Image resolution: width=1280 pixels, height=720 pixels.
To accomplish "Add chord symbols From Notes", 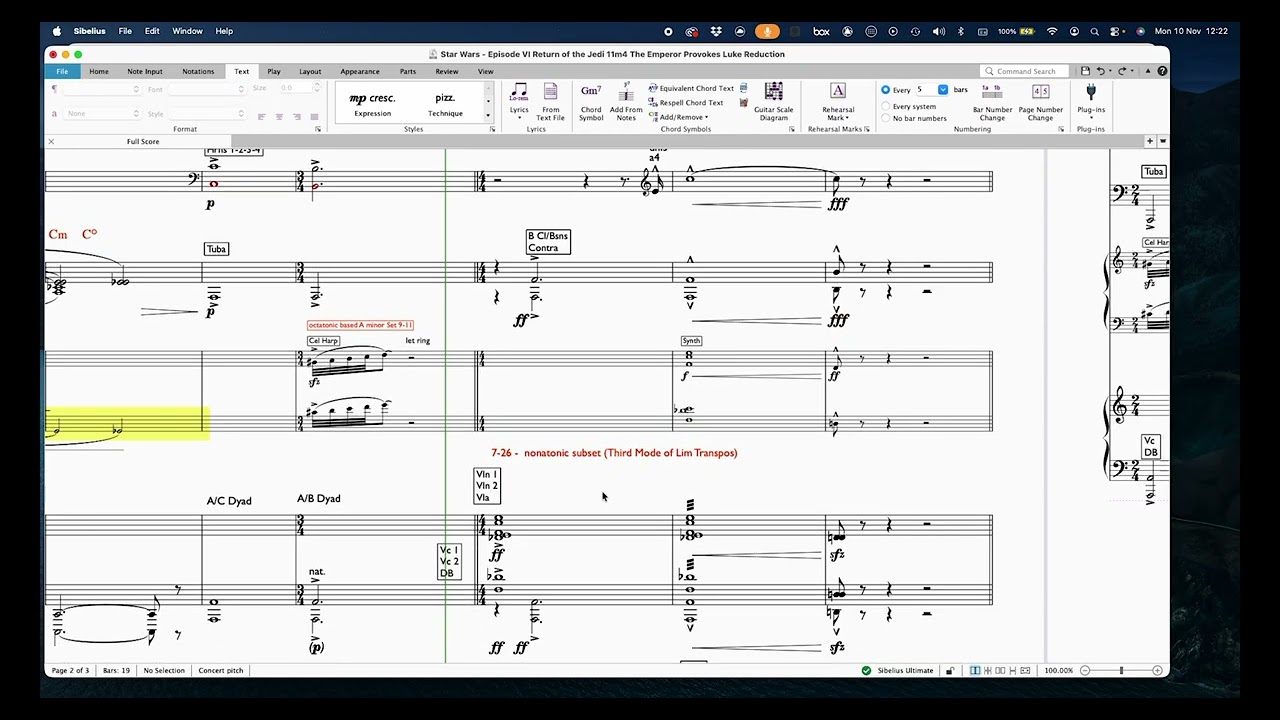I will point(626,102).
